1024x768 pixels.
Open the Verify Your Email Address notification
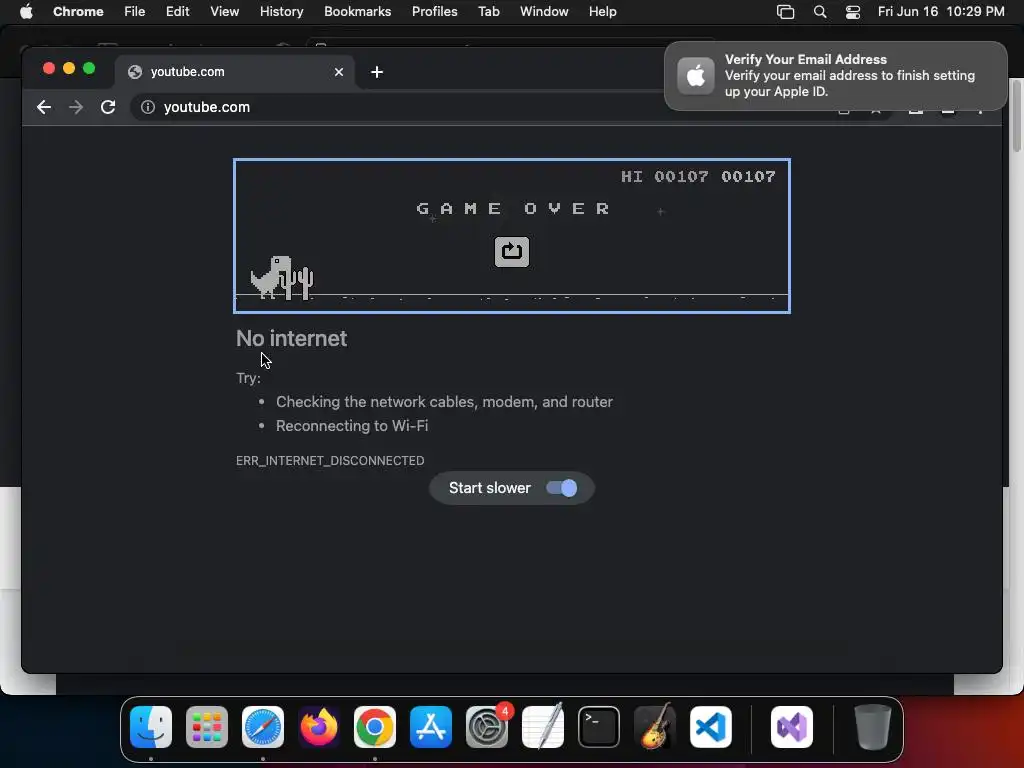click(x=835, y=76)
